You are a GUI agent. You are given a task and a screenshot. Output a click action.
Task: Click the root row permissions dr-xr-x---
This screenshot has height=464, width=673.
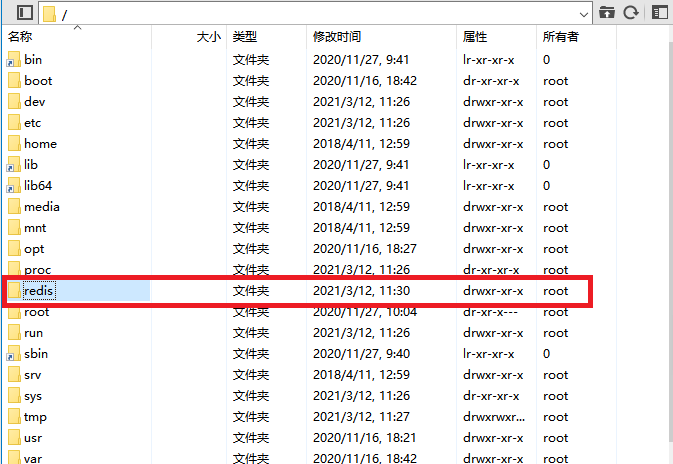(490, 312)
